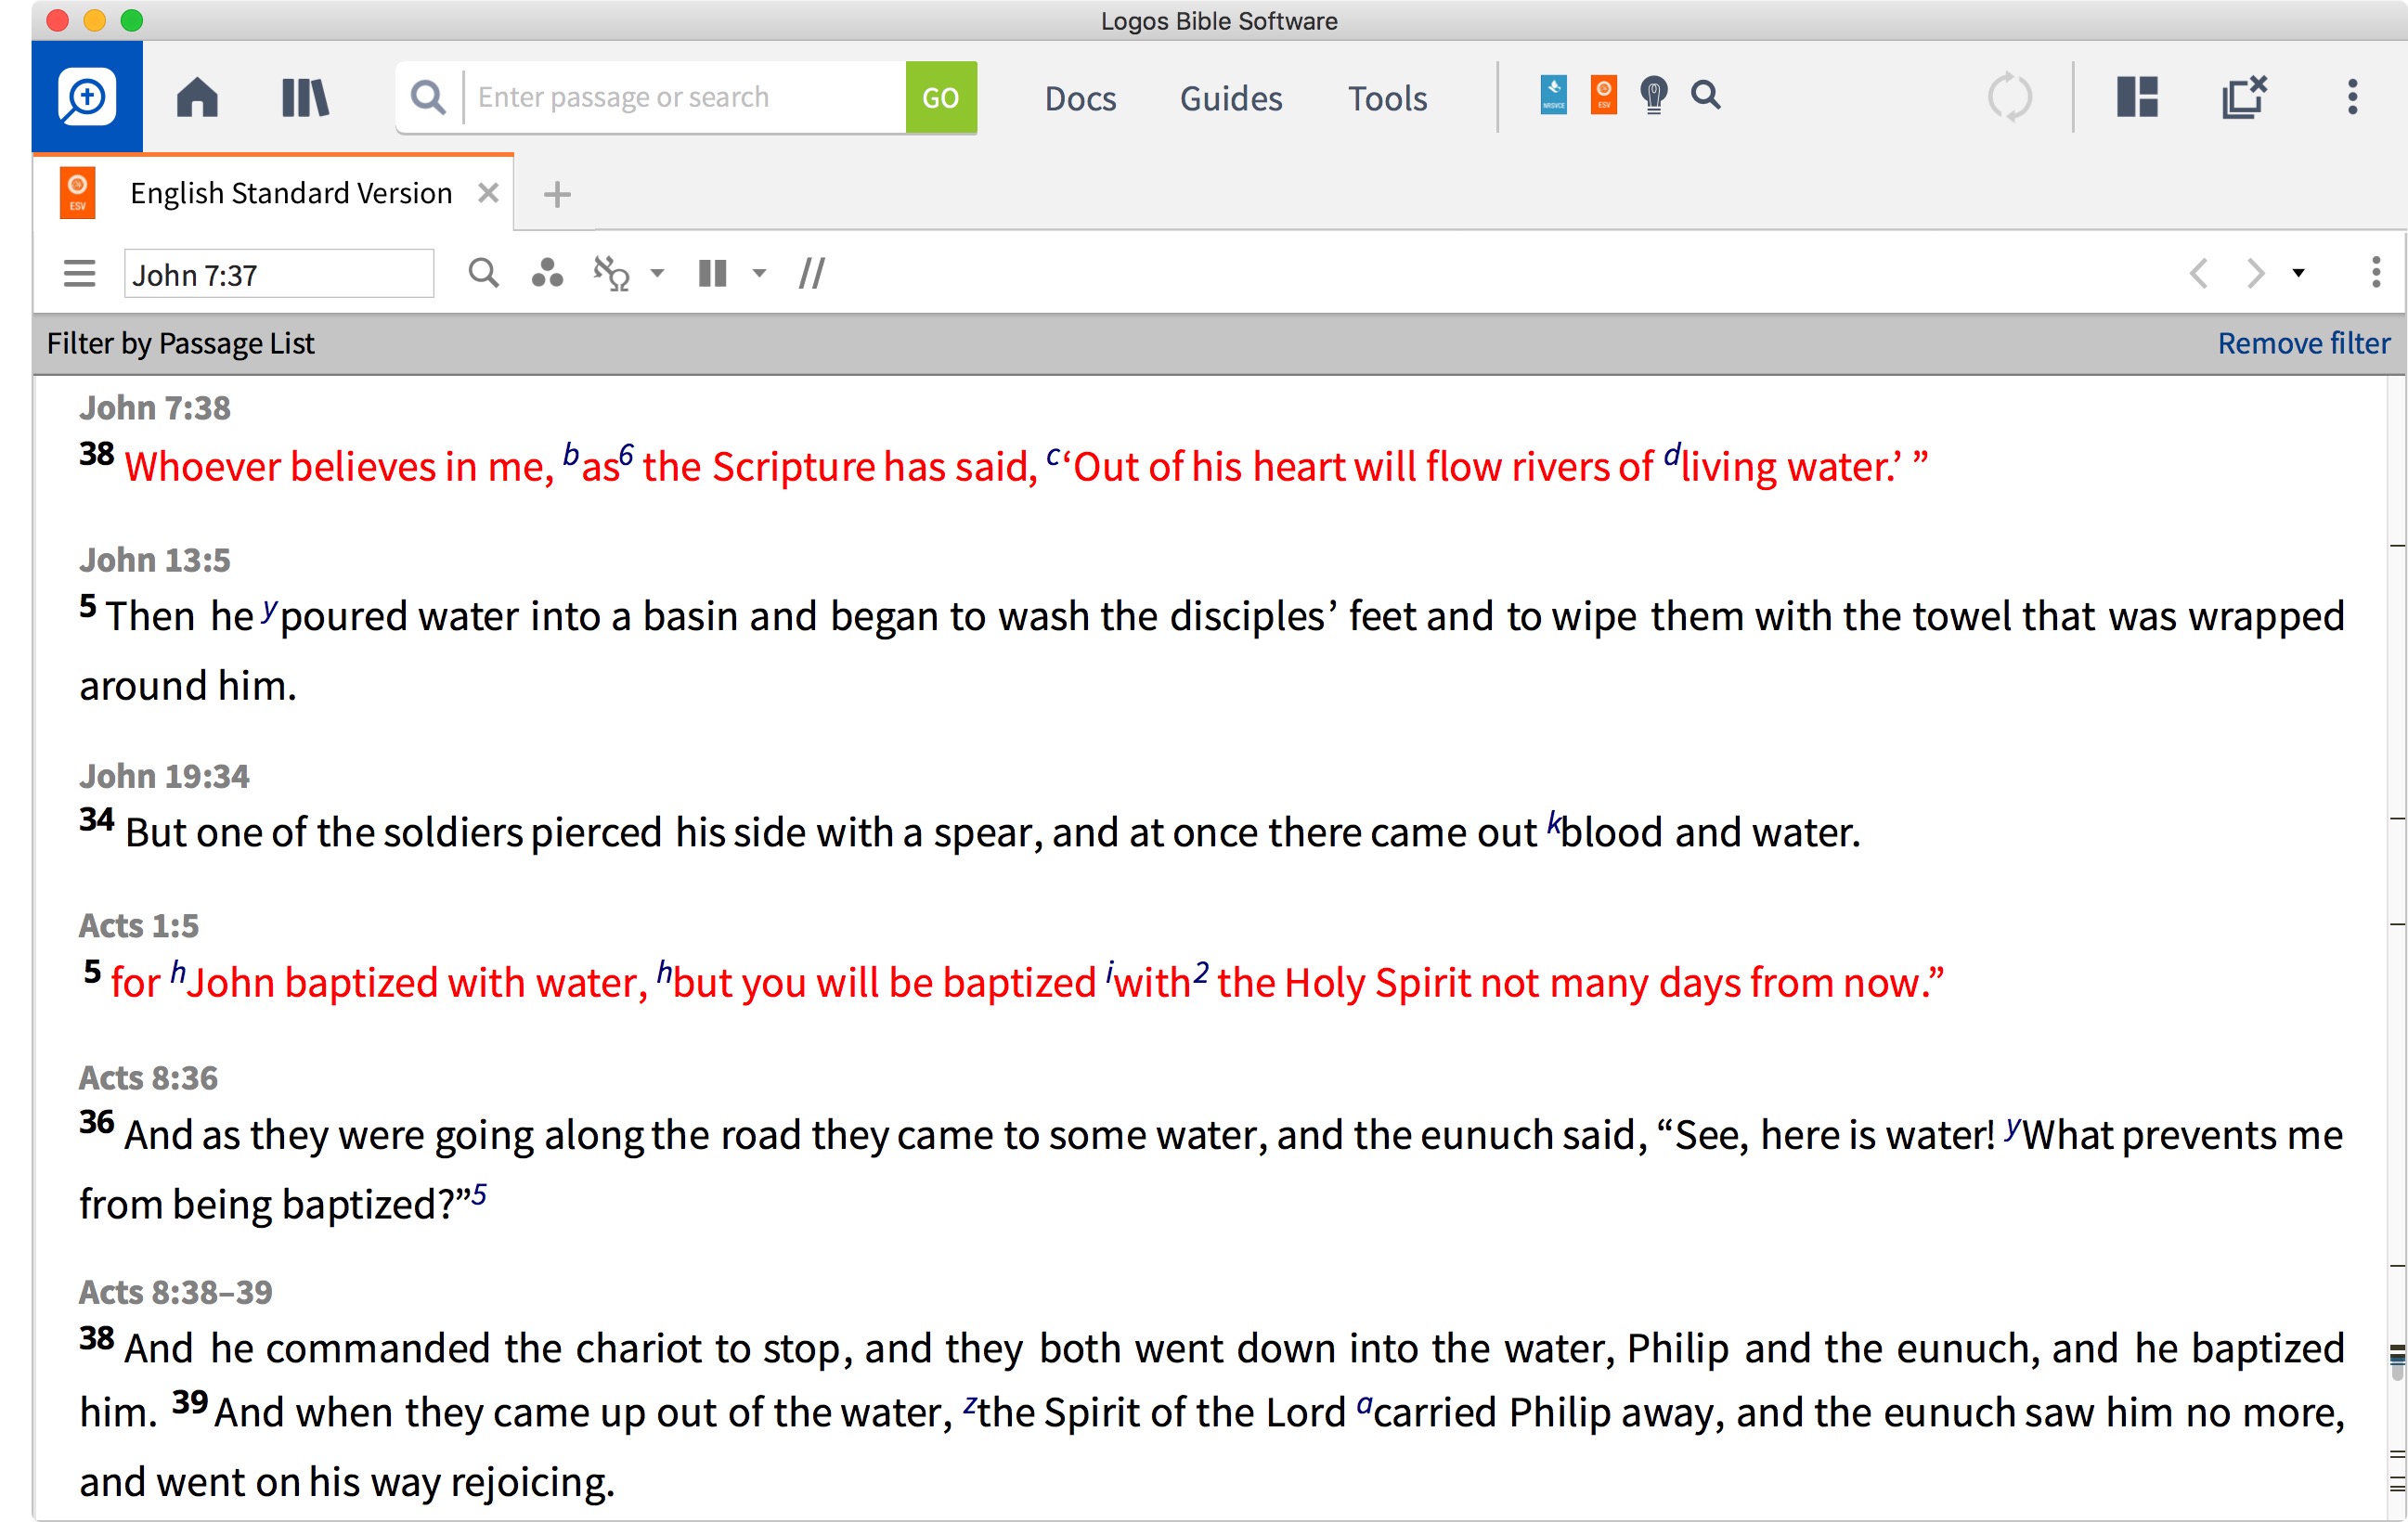This screenshot has height=1522, width=2408.
Task: Open the ESV panel three-dot menu
Action: pyautogui.click(x=2376, y=272)
